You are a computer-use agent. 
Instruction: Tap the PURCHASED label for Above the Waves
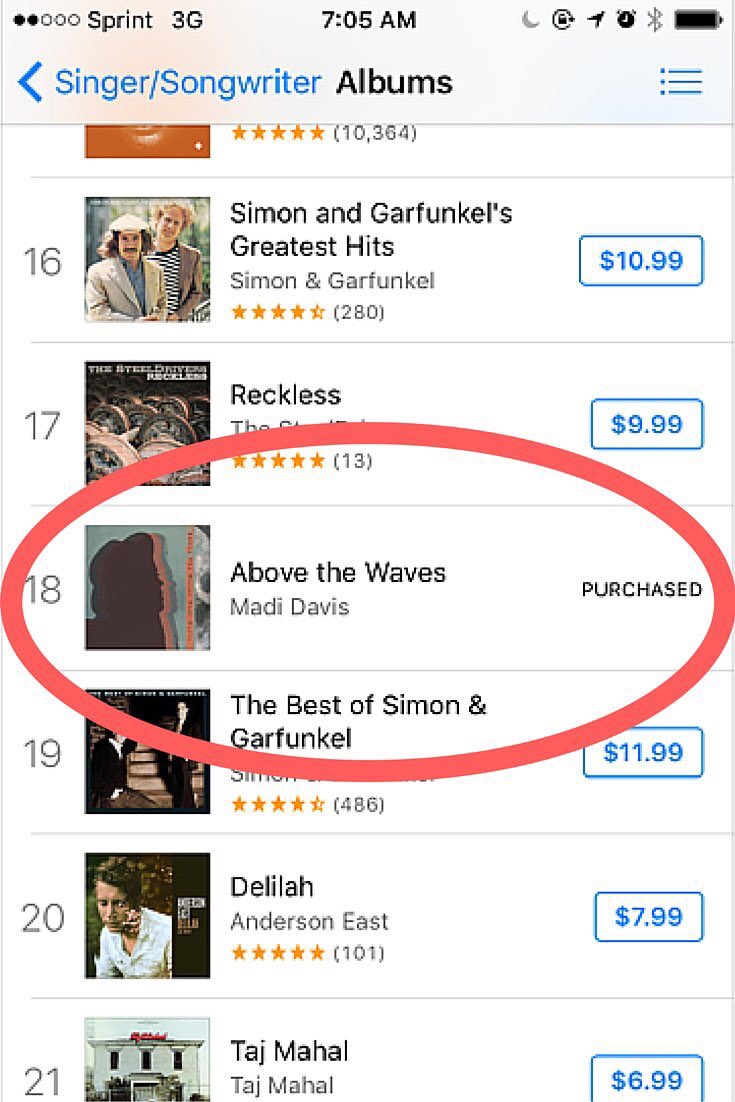(641, 589)
